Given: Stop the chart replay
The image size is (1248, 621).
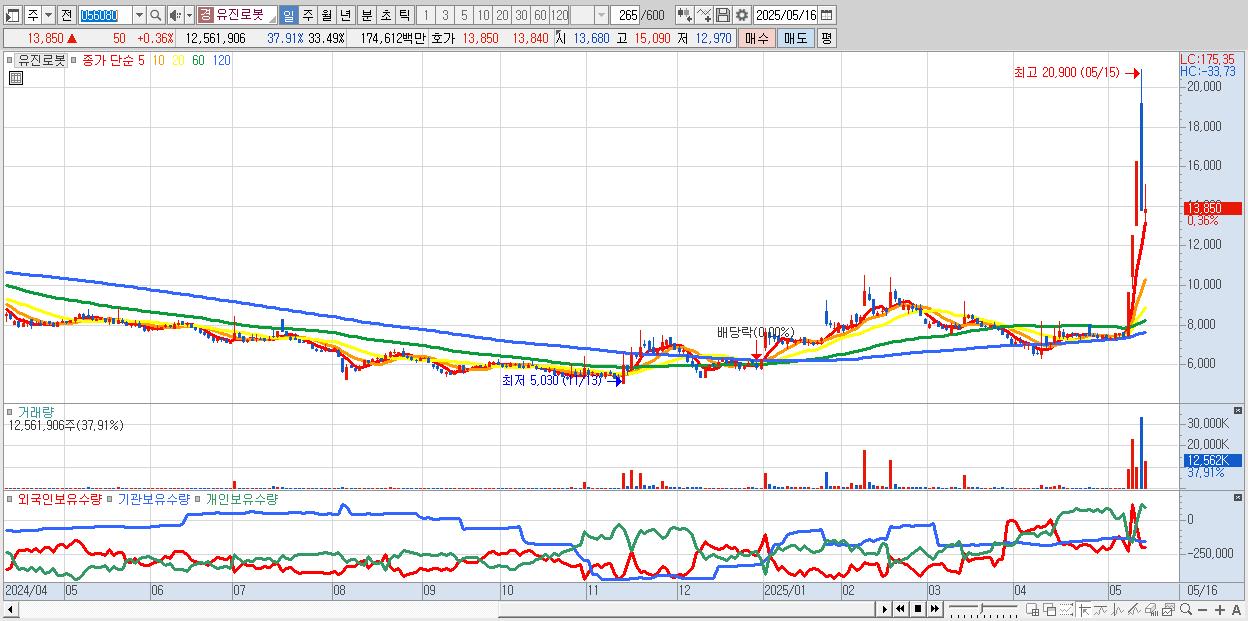Looking at the screenshot, I should [917, 609].
